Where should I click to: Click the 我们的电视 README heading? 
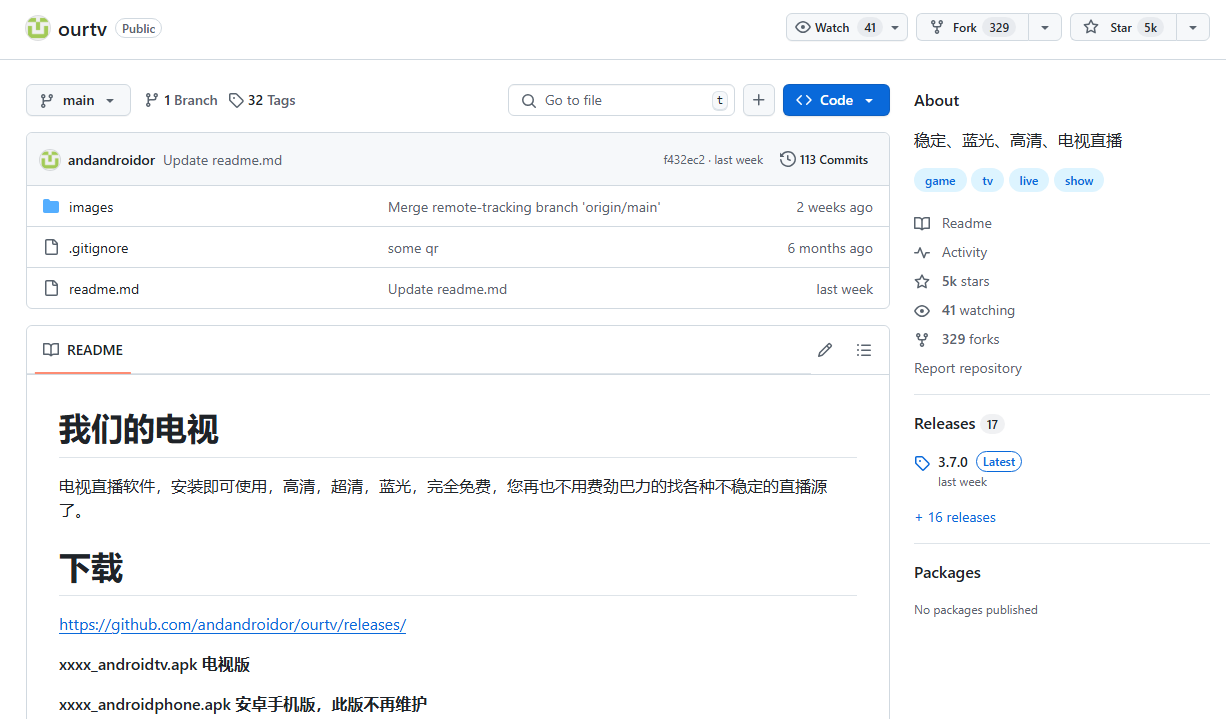(139, 430)
